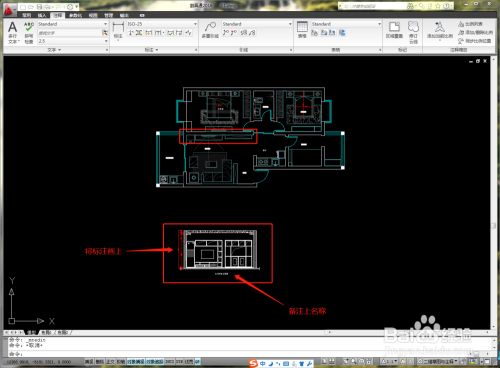
Task: Click the Multiline Text large A icon
Action: pos(12,27)
